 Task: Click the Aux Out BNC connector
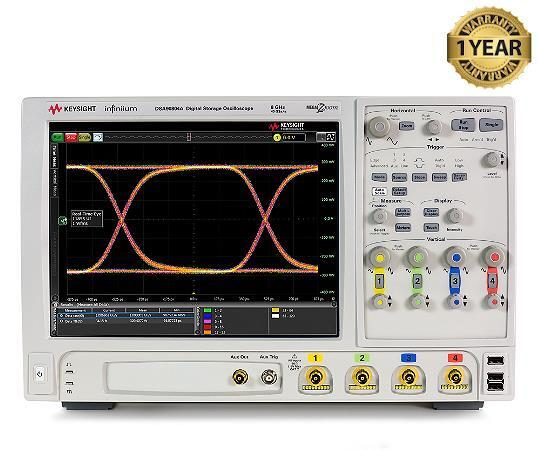click(x=240, y=377)
